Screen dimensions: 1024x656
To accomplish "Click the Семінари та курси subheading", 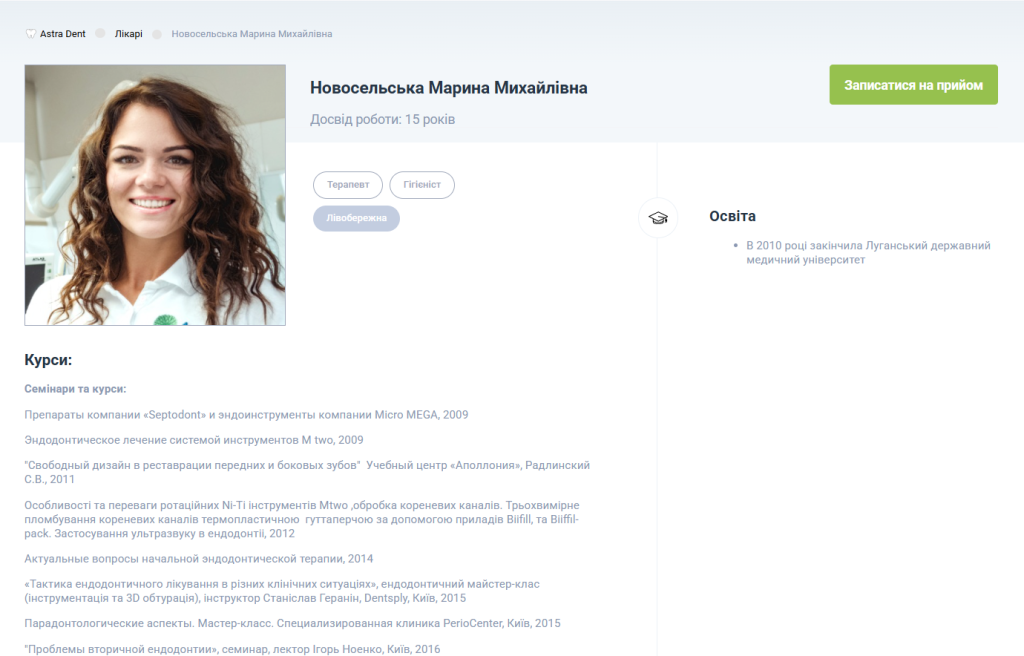I will 76,389.
